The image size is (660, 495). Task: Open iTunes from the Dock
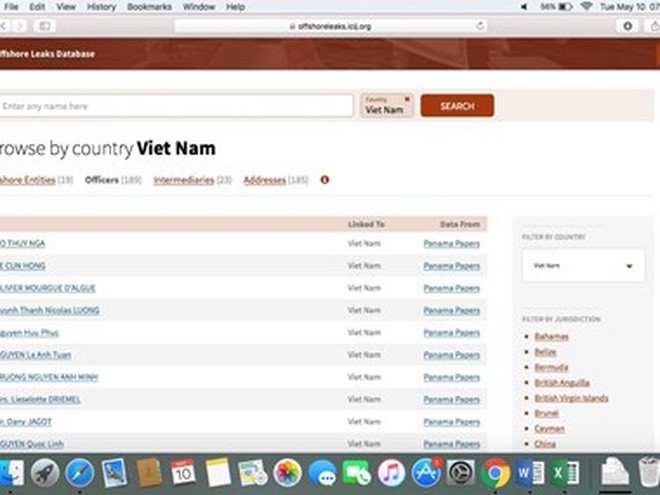391,472
